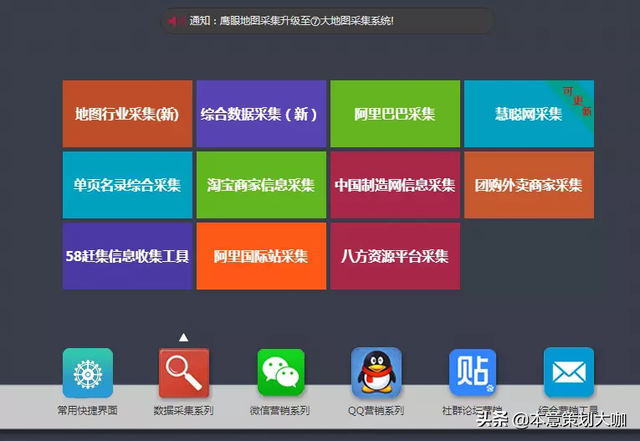Open 地图行业采集(新) tile
The image size is (640, 441).
point(127,114)
